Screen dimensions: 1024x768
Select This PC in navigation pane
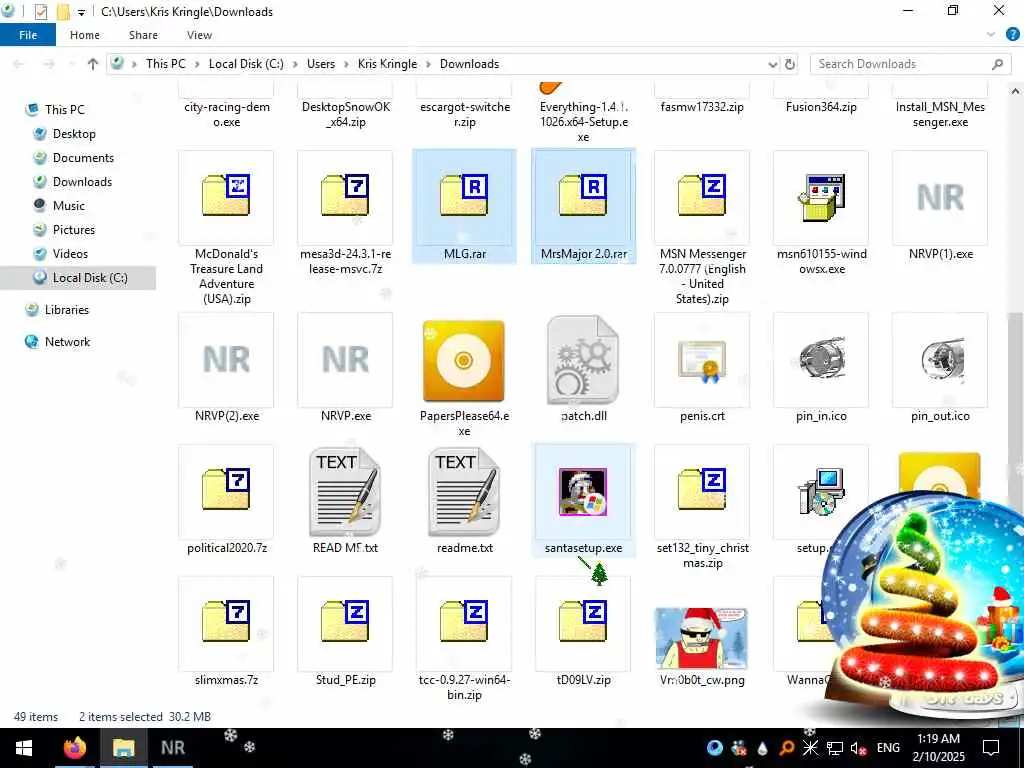coord(64,110)
